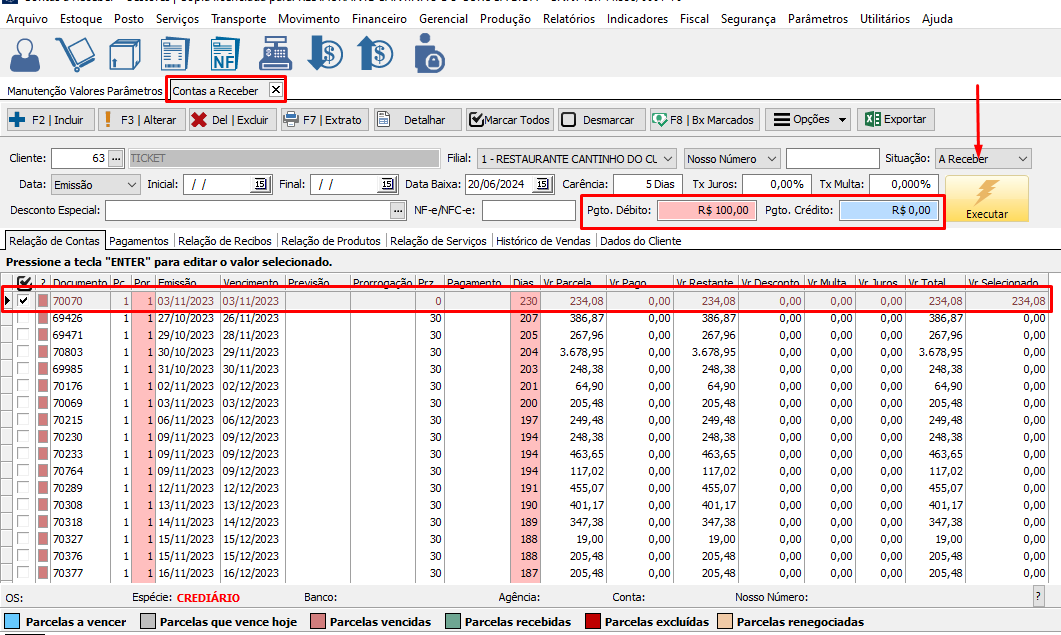Image resolution: width=1061 pixels, height=635 pixels.
Task: Switch to the Pagamentos tab
Action: (x=140, y=241)
